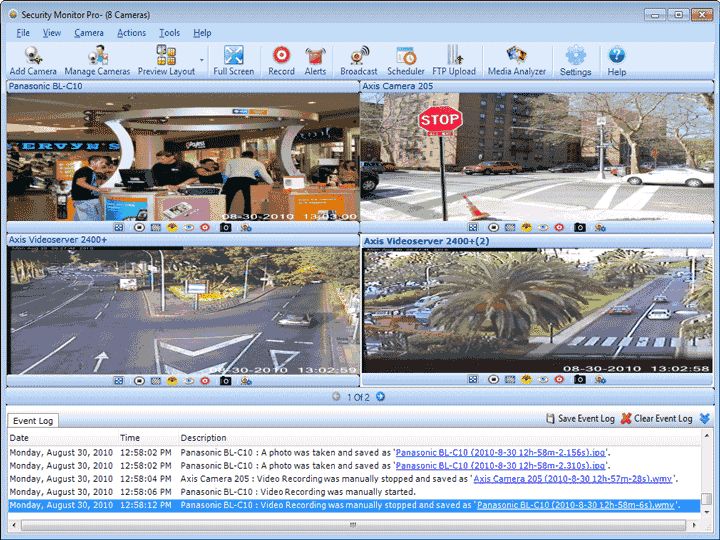Click the Event Log horizontal scrollbar thumb
Image resolution: width=720 pixels, height=540 pixels.
(353, 524)
